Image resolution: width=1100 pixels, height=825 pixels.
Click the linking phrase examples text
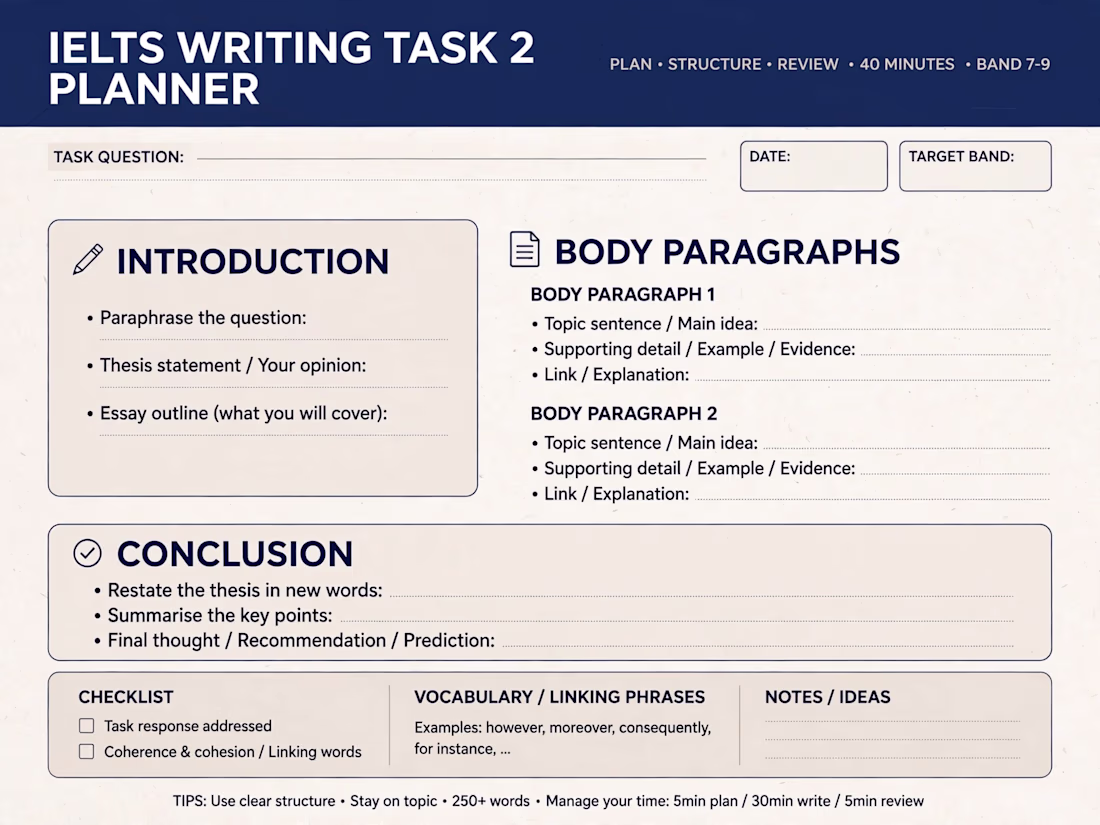coord(563,738)
